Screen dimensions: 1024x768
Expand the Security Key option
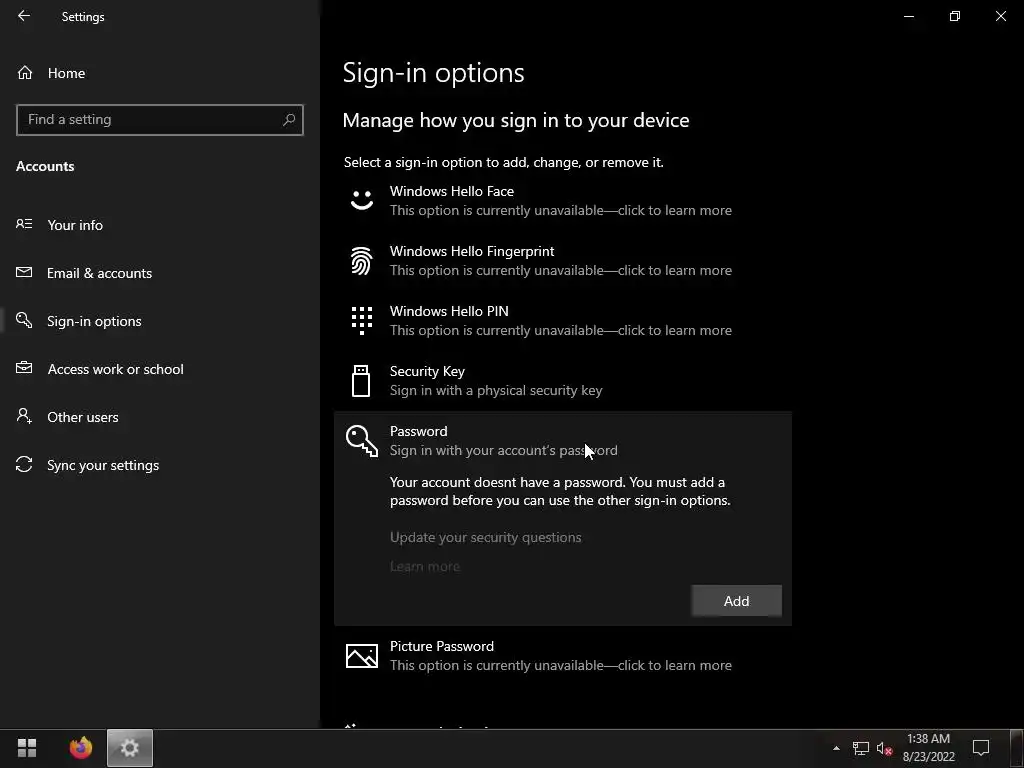click(x=562, y=381)
